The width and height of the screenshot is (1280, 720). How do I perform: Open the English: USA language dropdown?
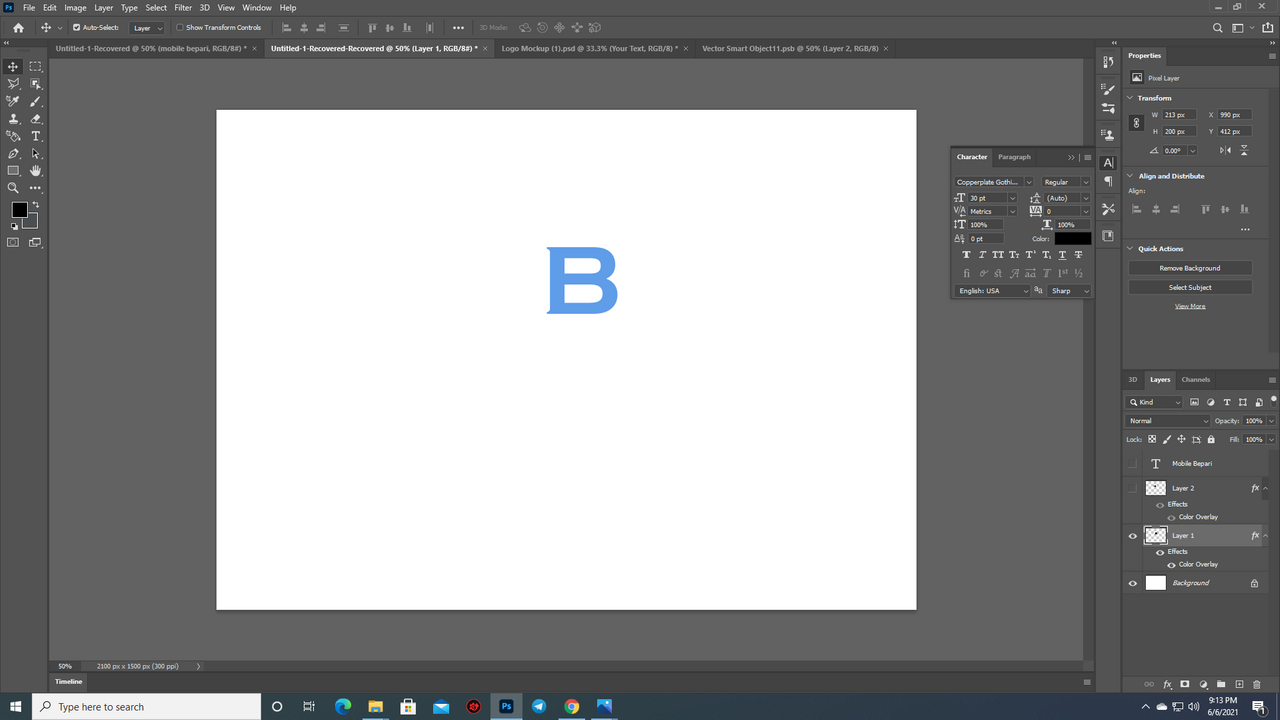click(x=992, y=291)
